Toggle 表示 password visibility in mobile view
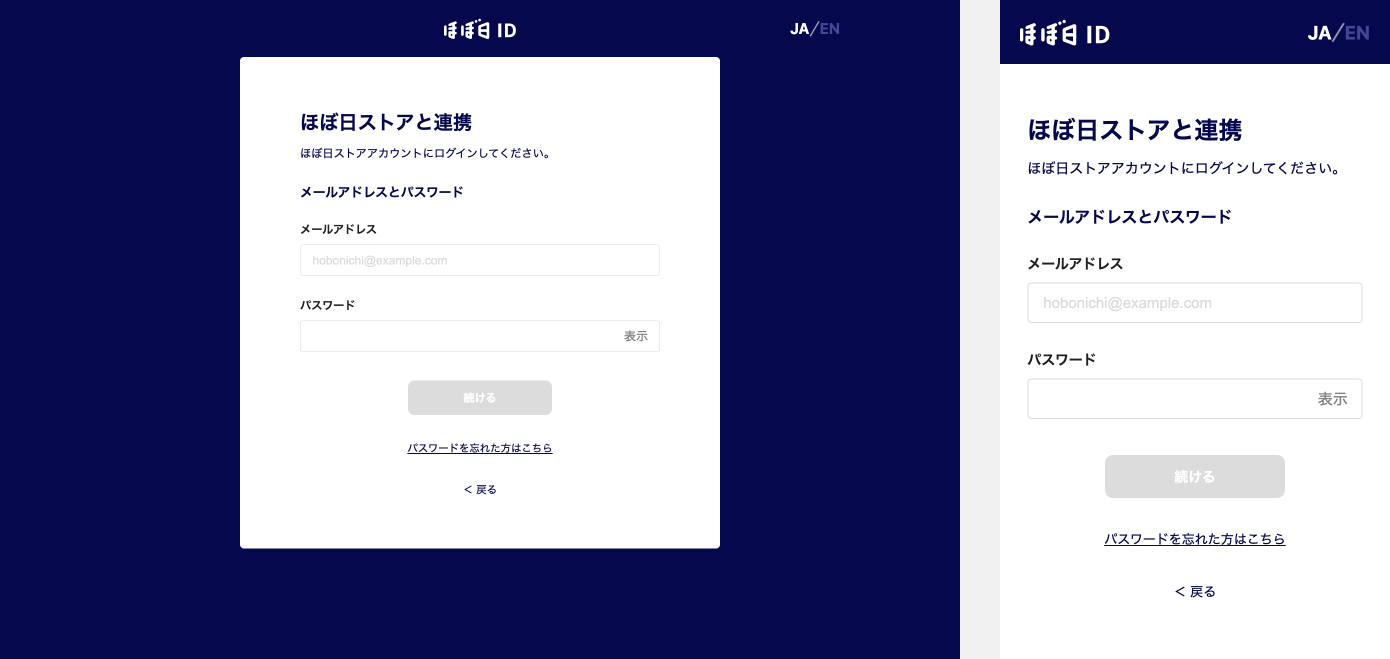1390x659 pixels. pyautogui.click(x=1333, y=399)
